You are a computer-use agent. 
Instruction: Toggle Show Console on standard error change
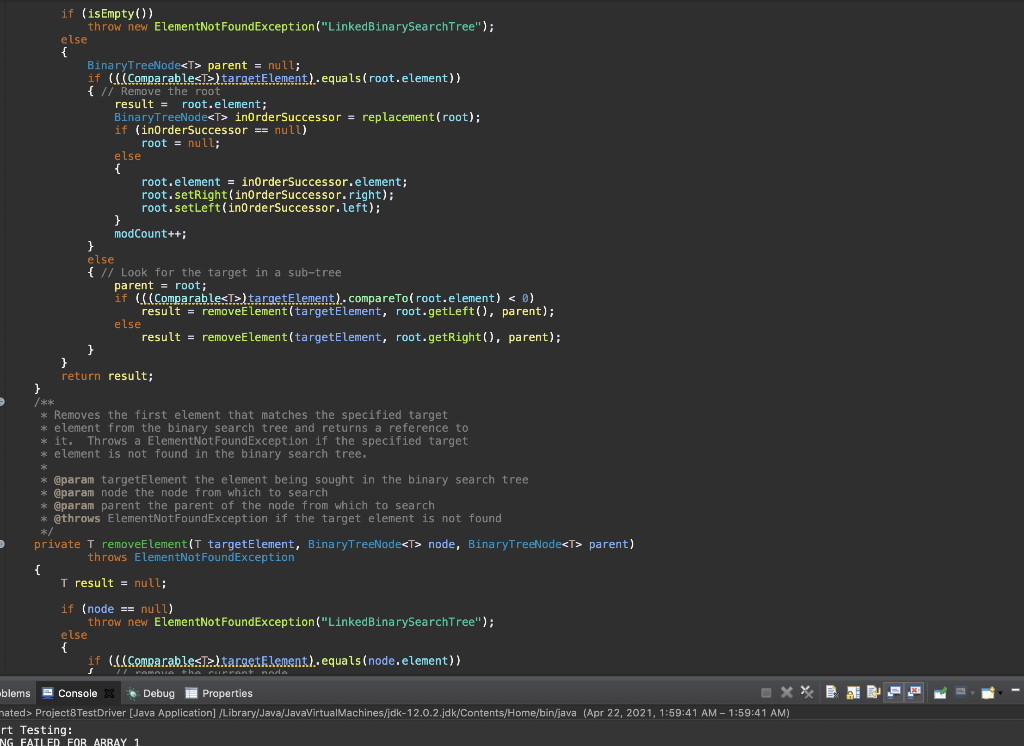pyautogui.click(x=914, y=692)
